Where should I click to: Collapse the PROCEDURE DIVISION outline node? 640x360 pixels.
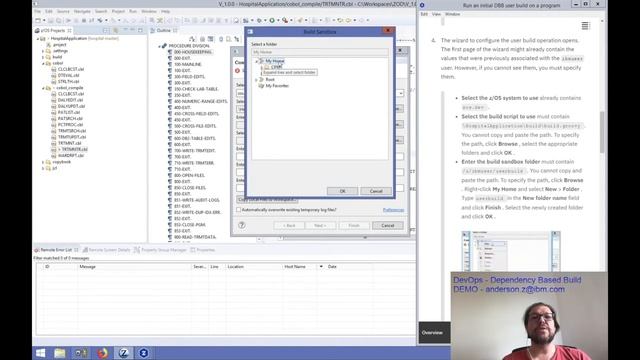pyautogui.click(x=160, y=46)
